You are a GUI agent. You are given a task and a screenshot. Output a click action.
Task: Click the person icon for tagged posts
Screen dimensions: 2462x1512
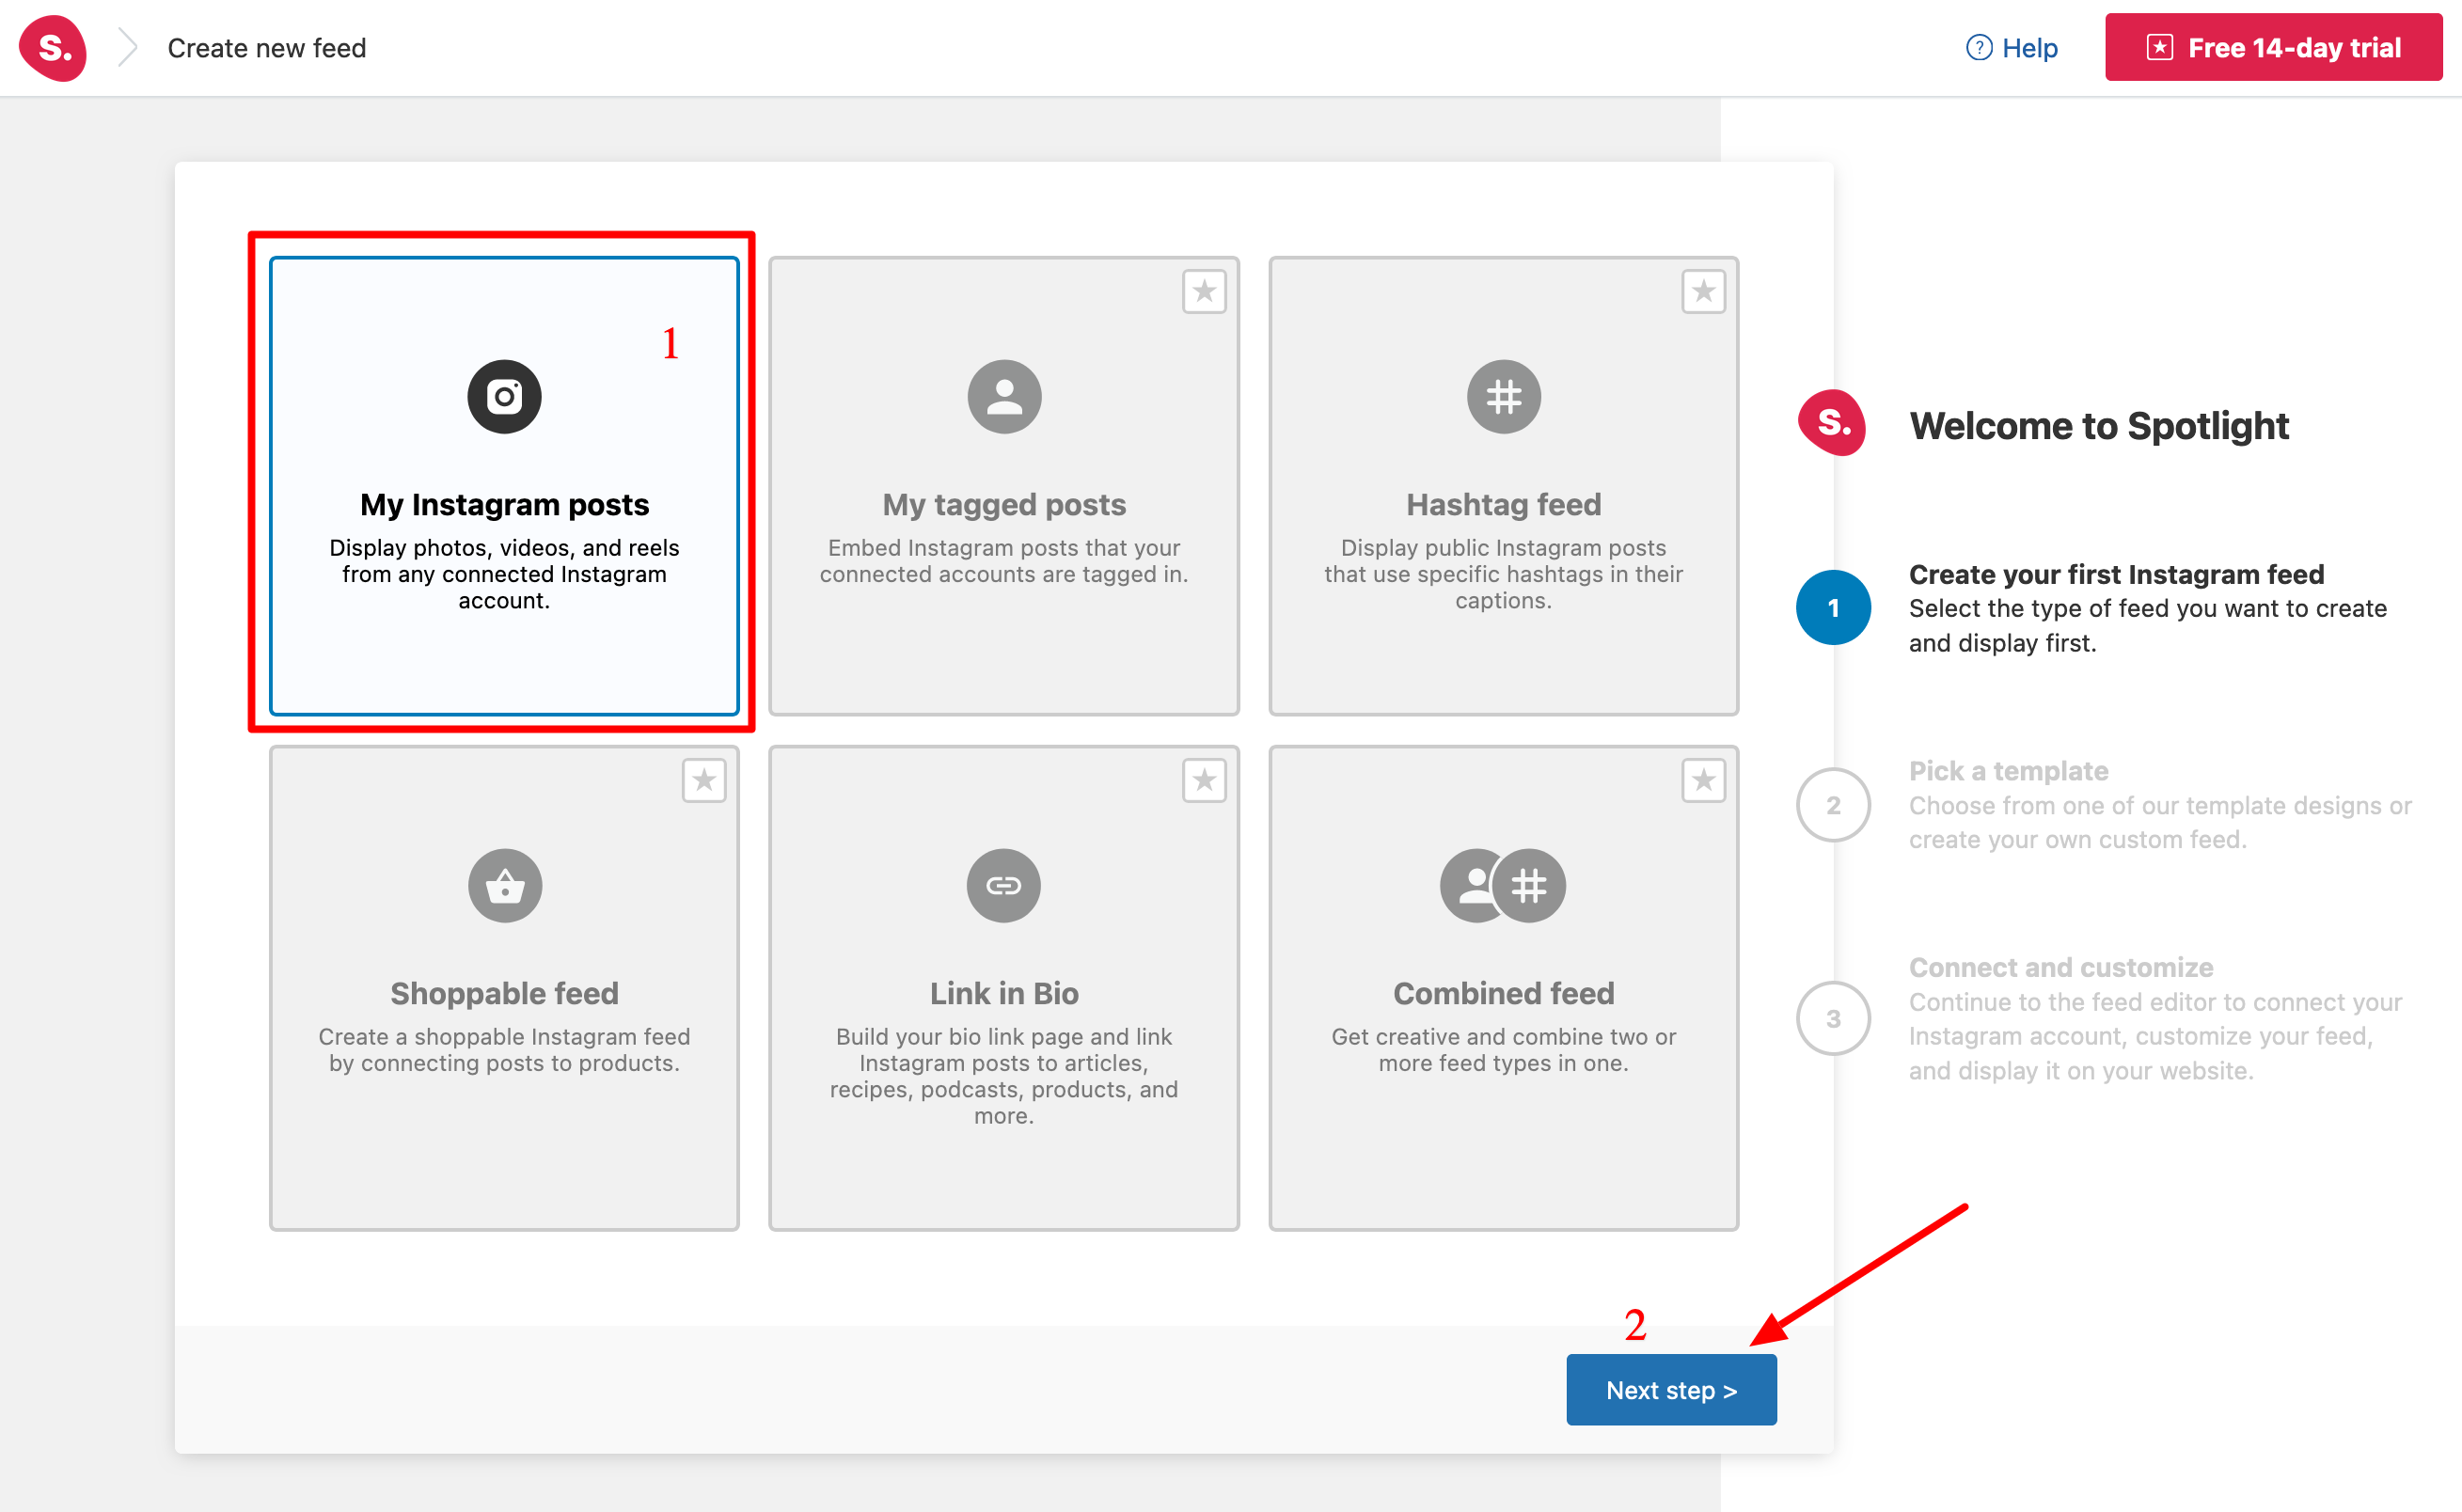(x=1004, y=397)
